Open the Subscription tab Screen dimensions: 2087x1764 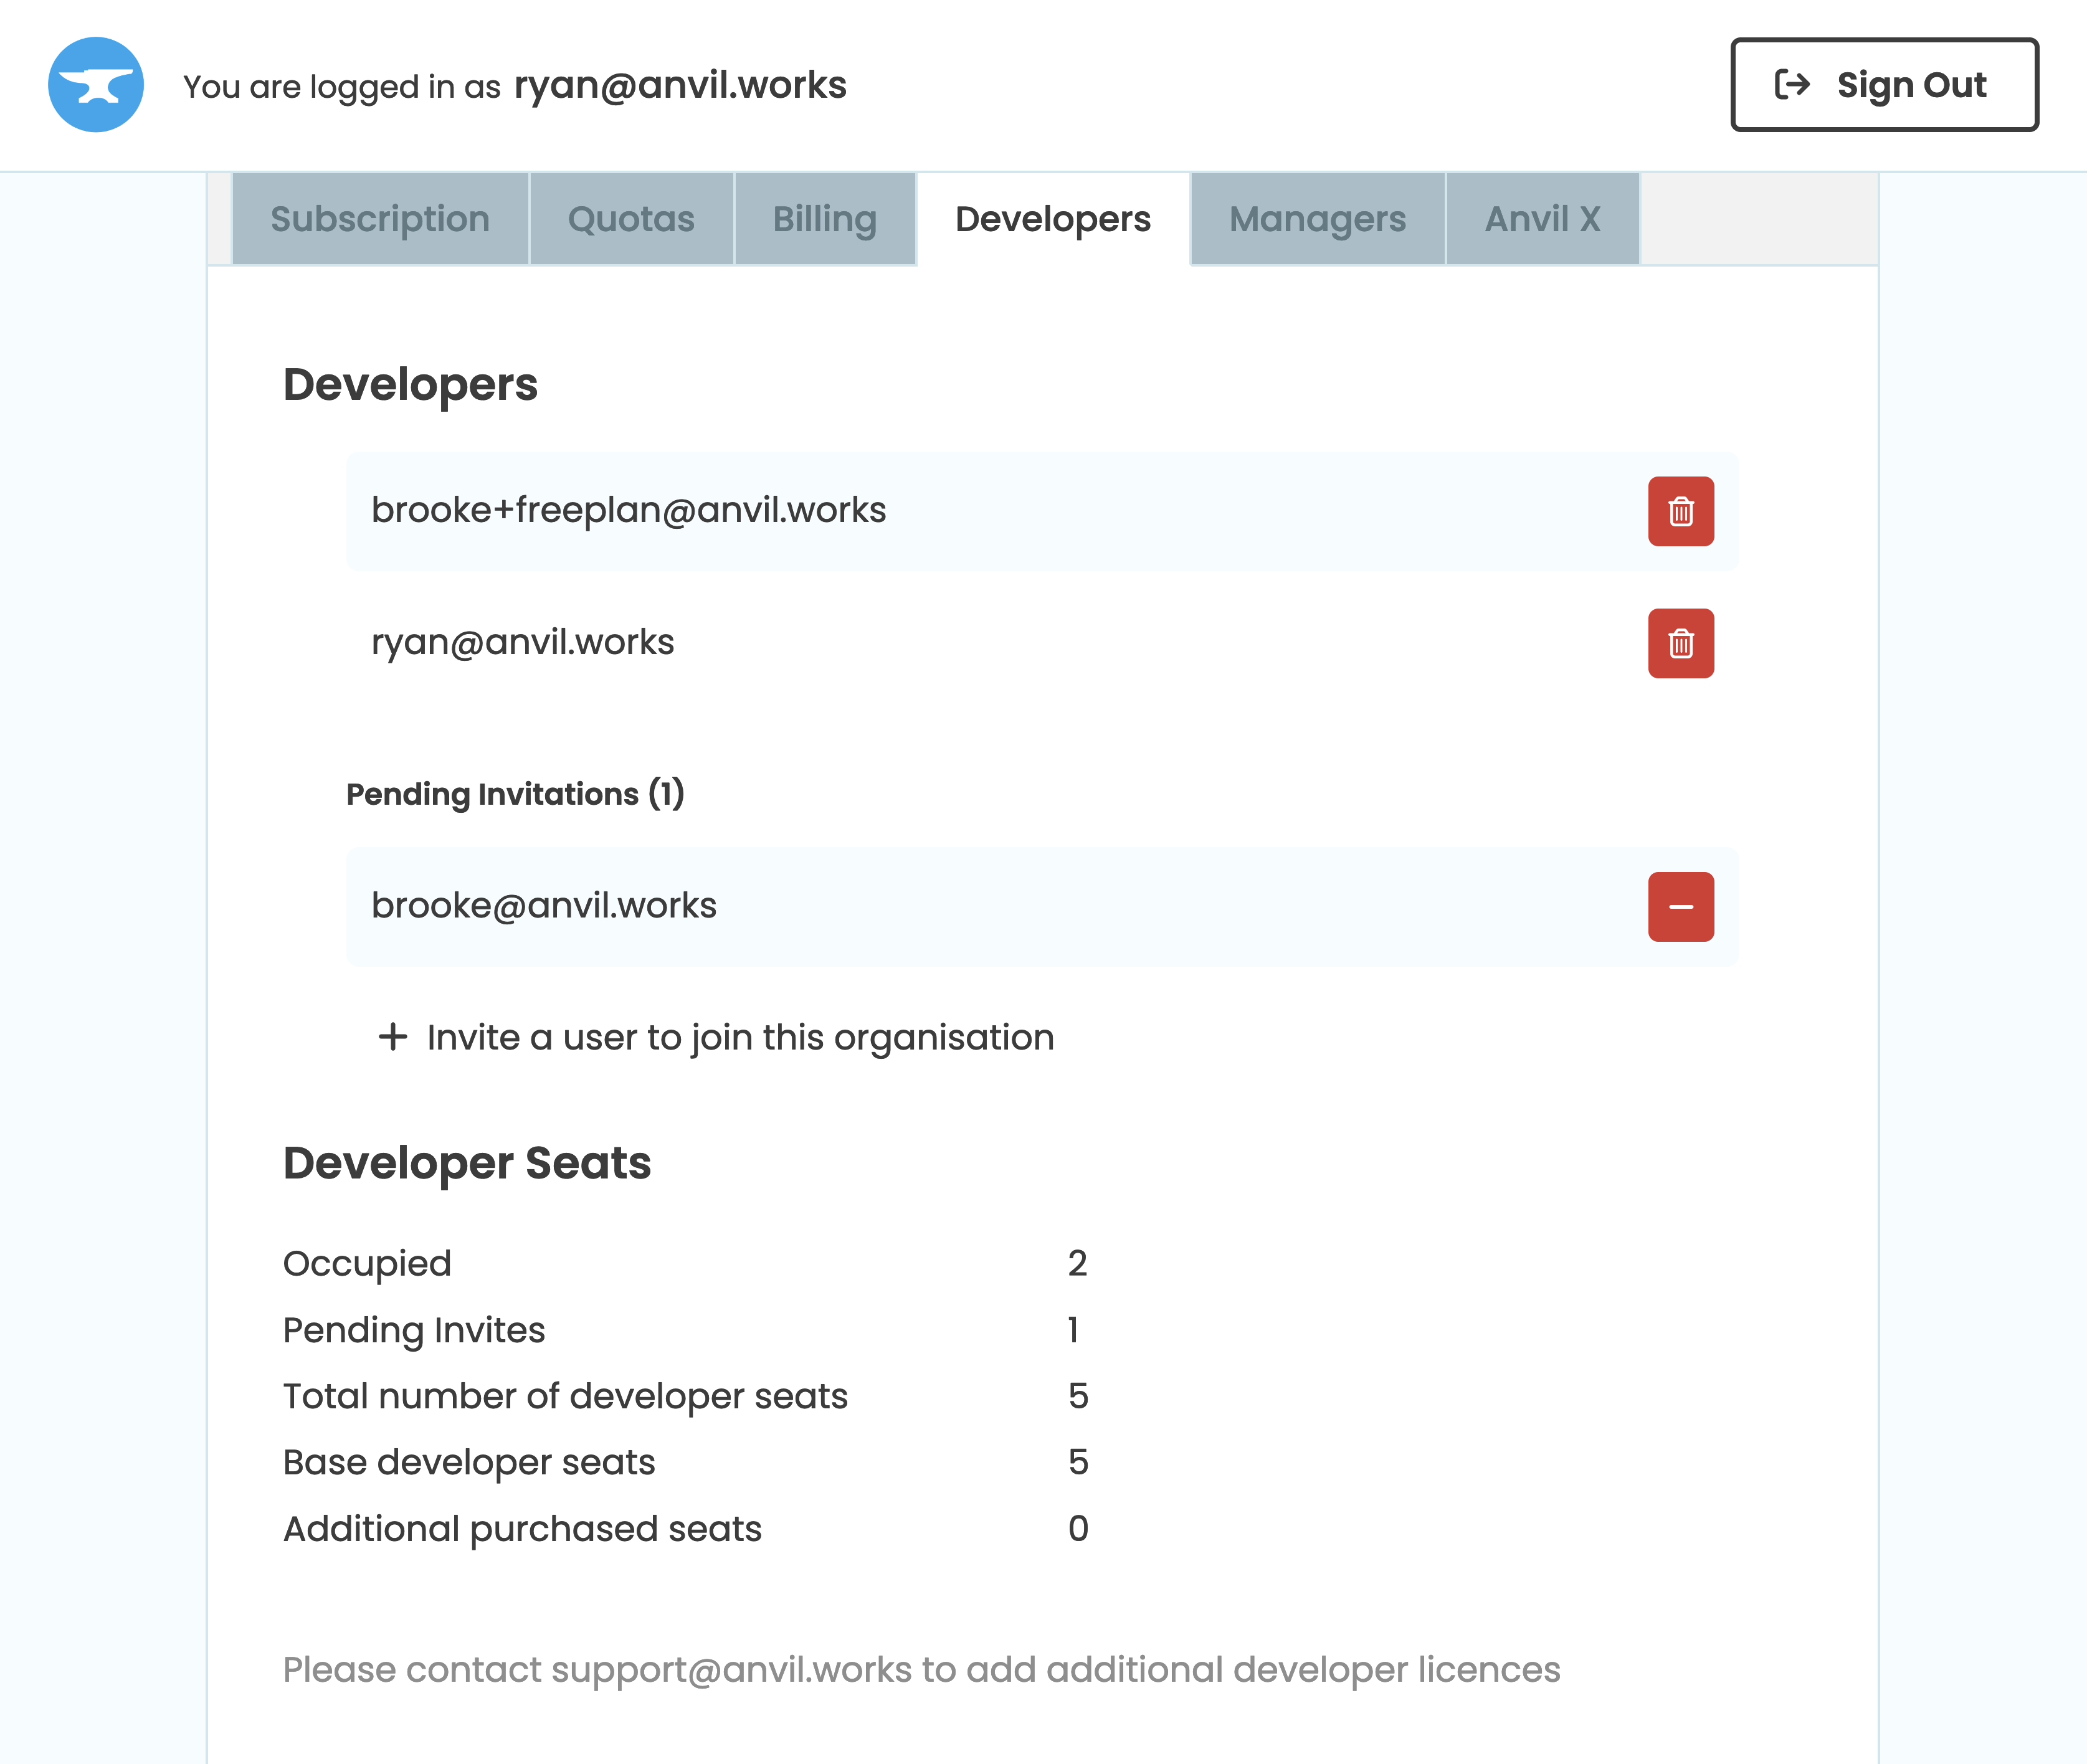point(380,219)
